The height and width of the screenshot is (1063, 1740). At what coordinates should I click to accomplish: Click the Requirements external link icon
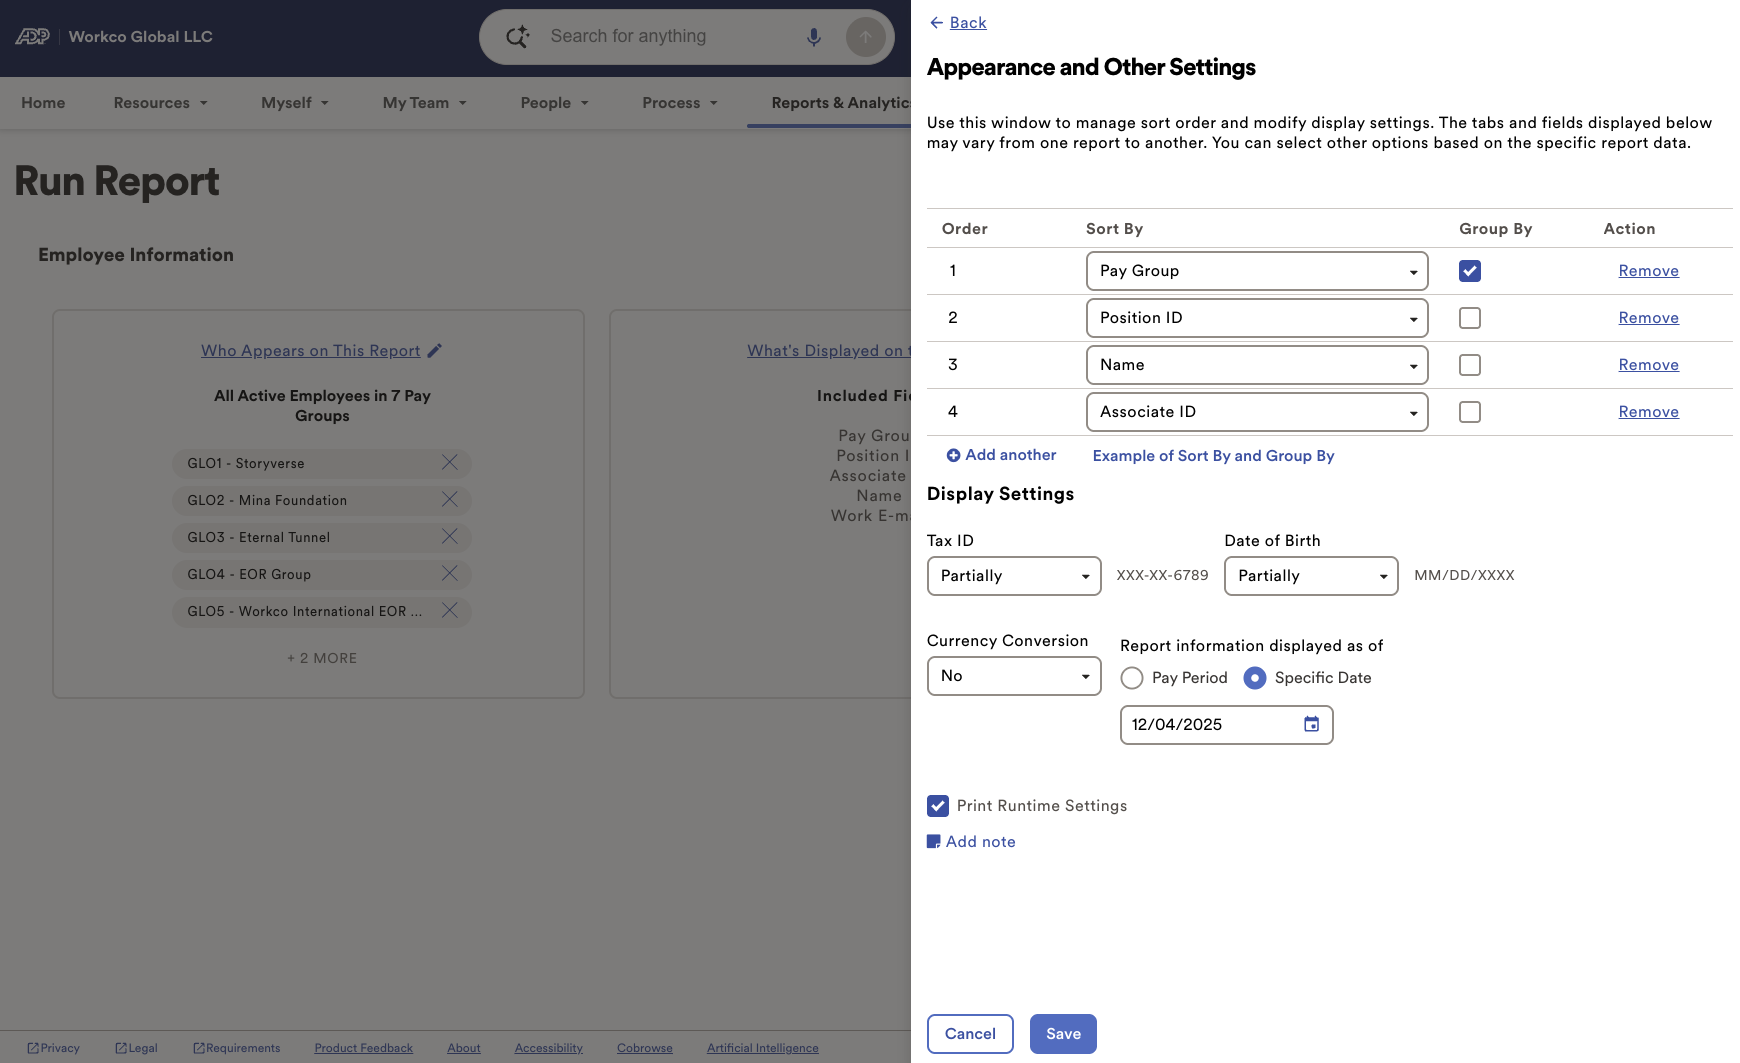tap(199, 1048)
